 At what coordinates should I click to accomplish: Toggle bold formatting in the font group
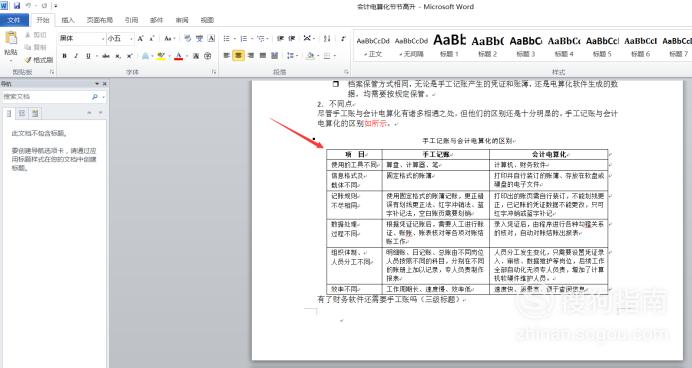click(64, 56)
